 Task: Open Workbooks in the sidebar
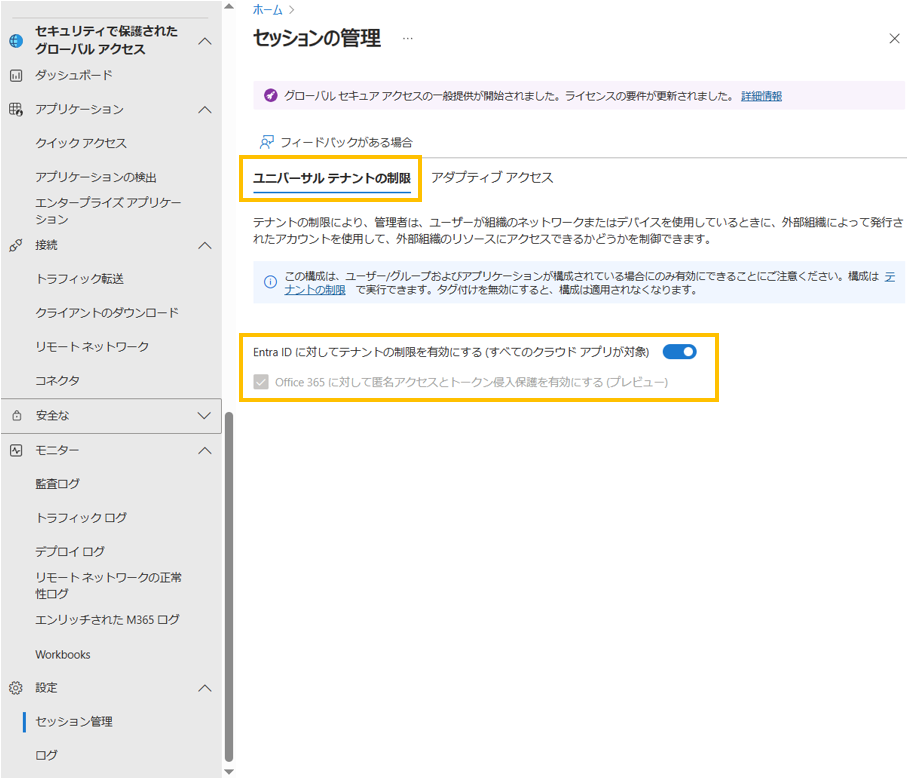63,654
